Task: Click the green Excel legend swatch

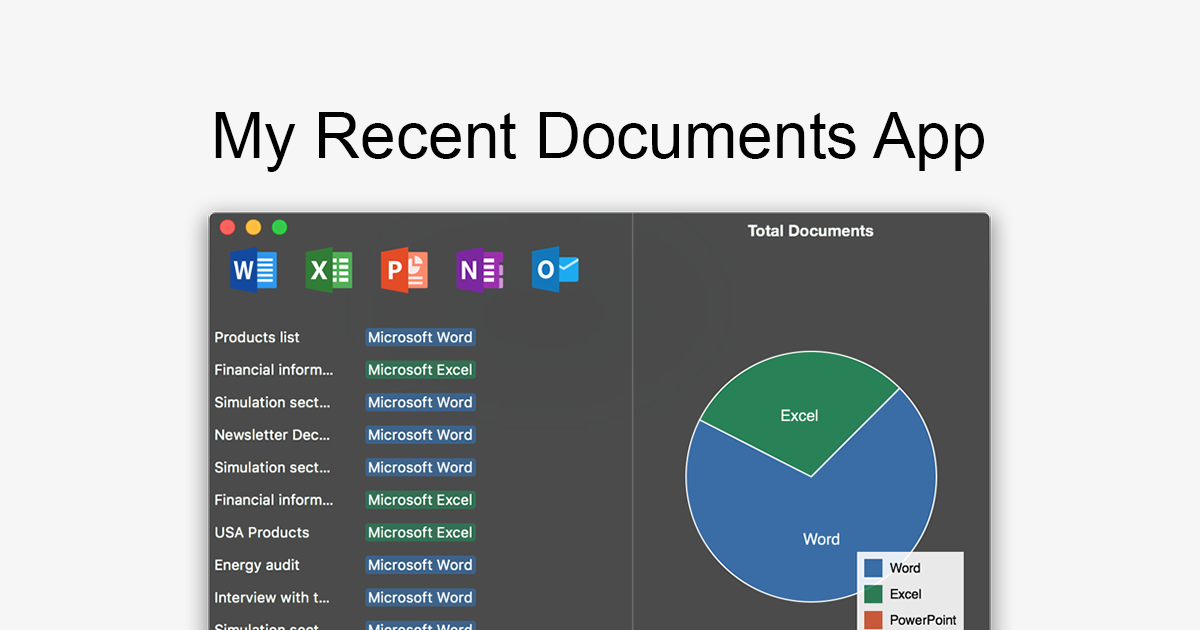Action: [x=873, y=594]
